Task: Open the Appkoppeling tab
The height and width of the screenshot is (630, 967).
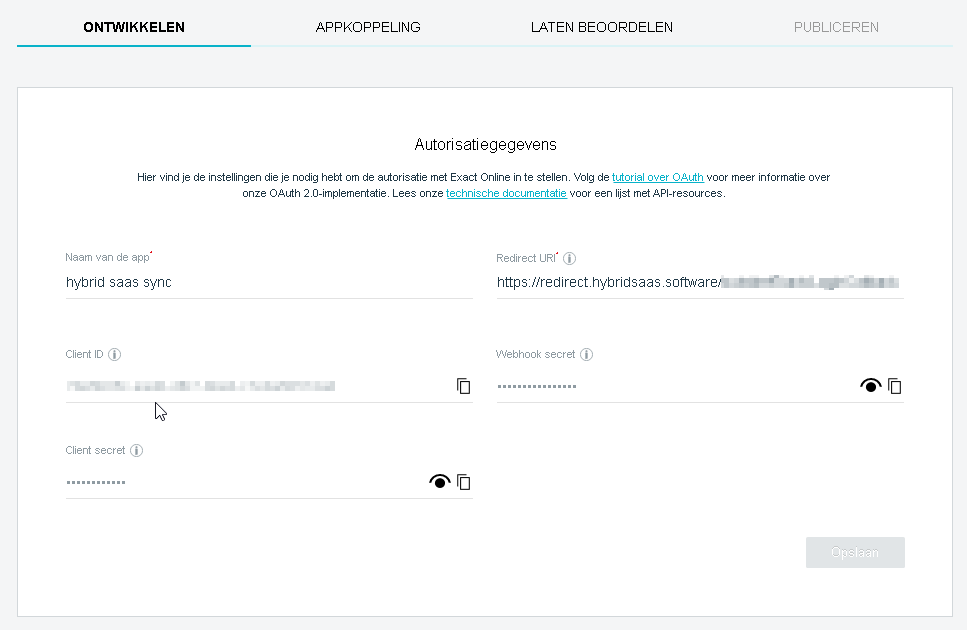Action: [x=368, y=27]
